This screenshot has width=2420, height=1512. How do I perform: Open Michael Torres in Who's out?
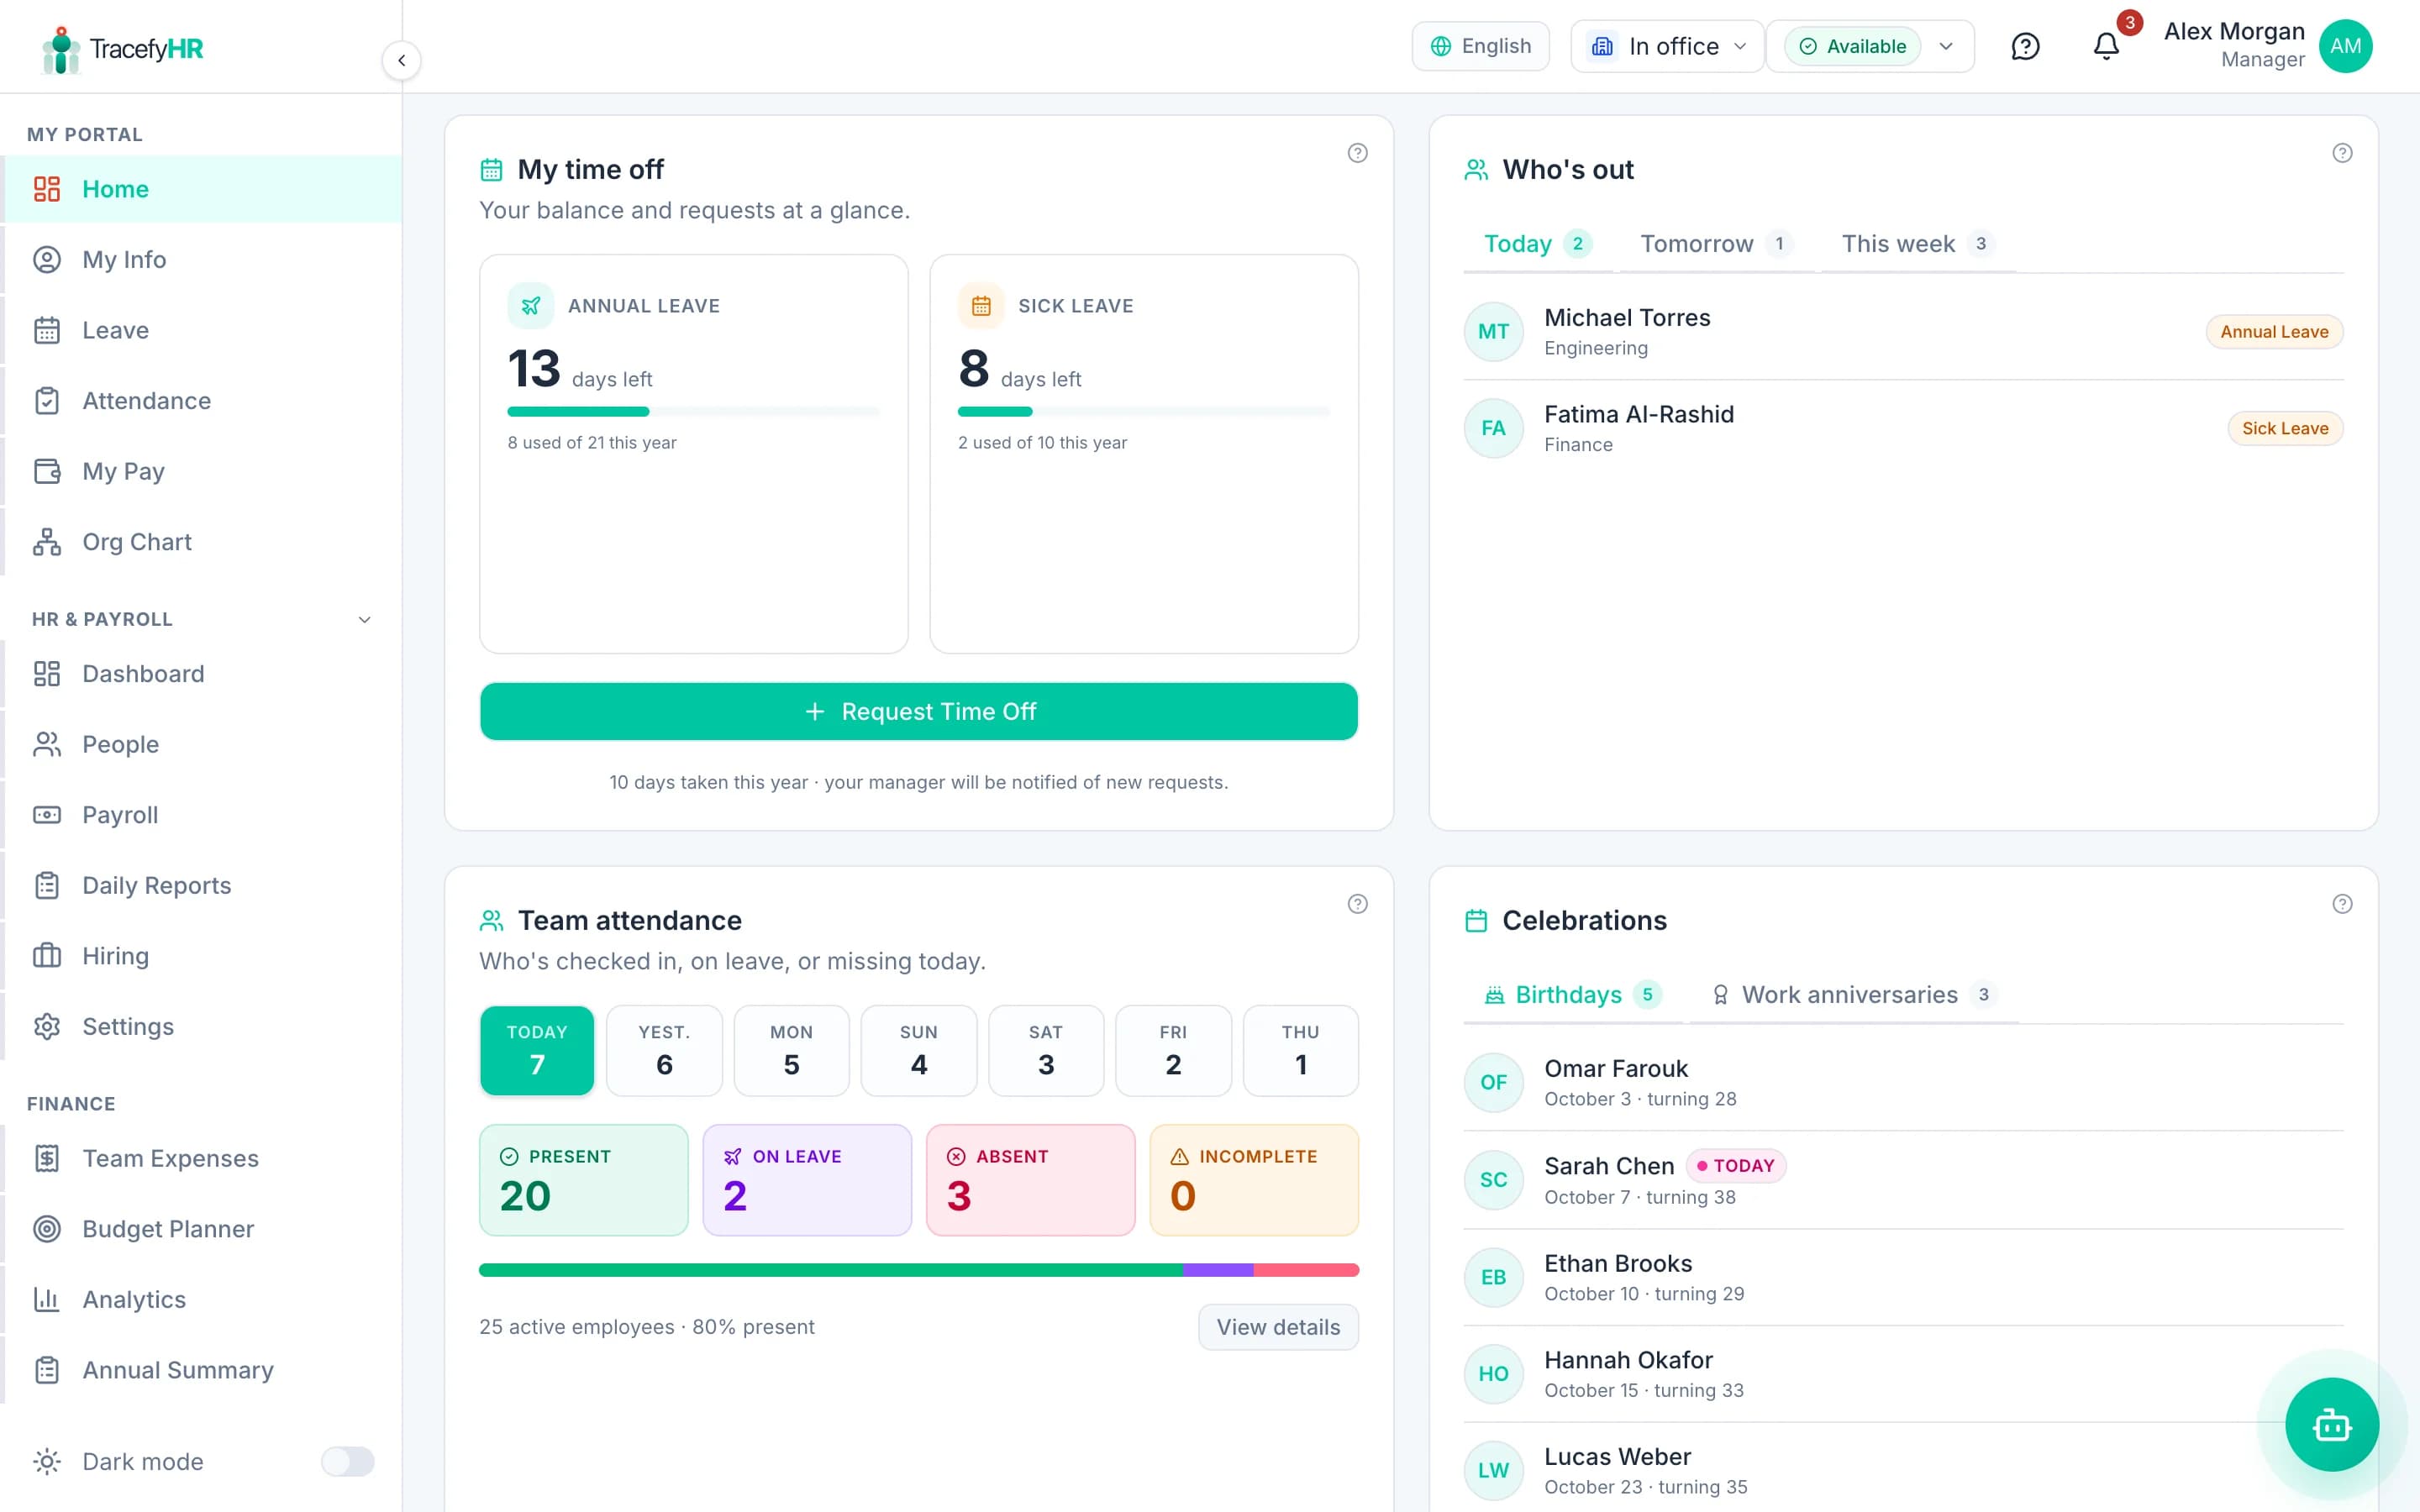pos(1903,332)
